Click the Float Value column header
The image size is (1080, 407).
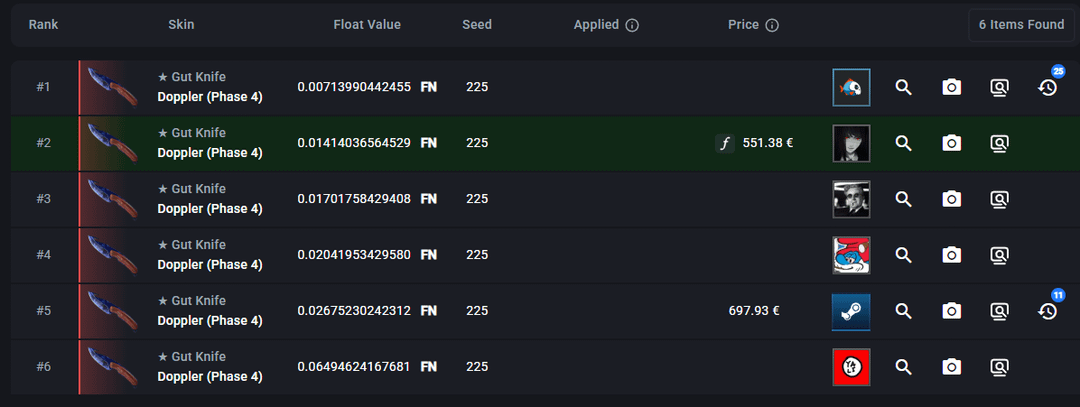pyautogui.click(x=367, y=25)
